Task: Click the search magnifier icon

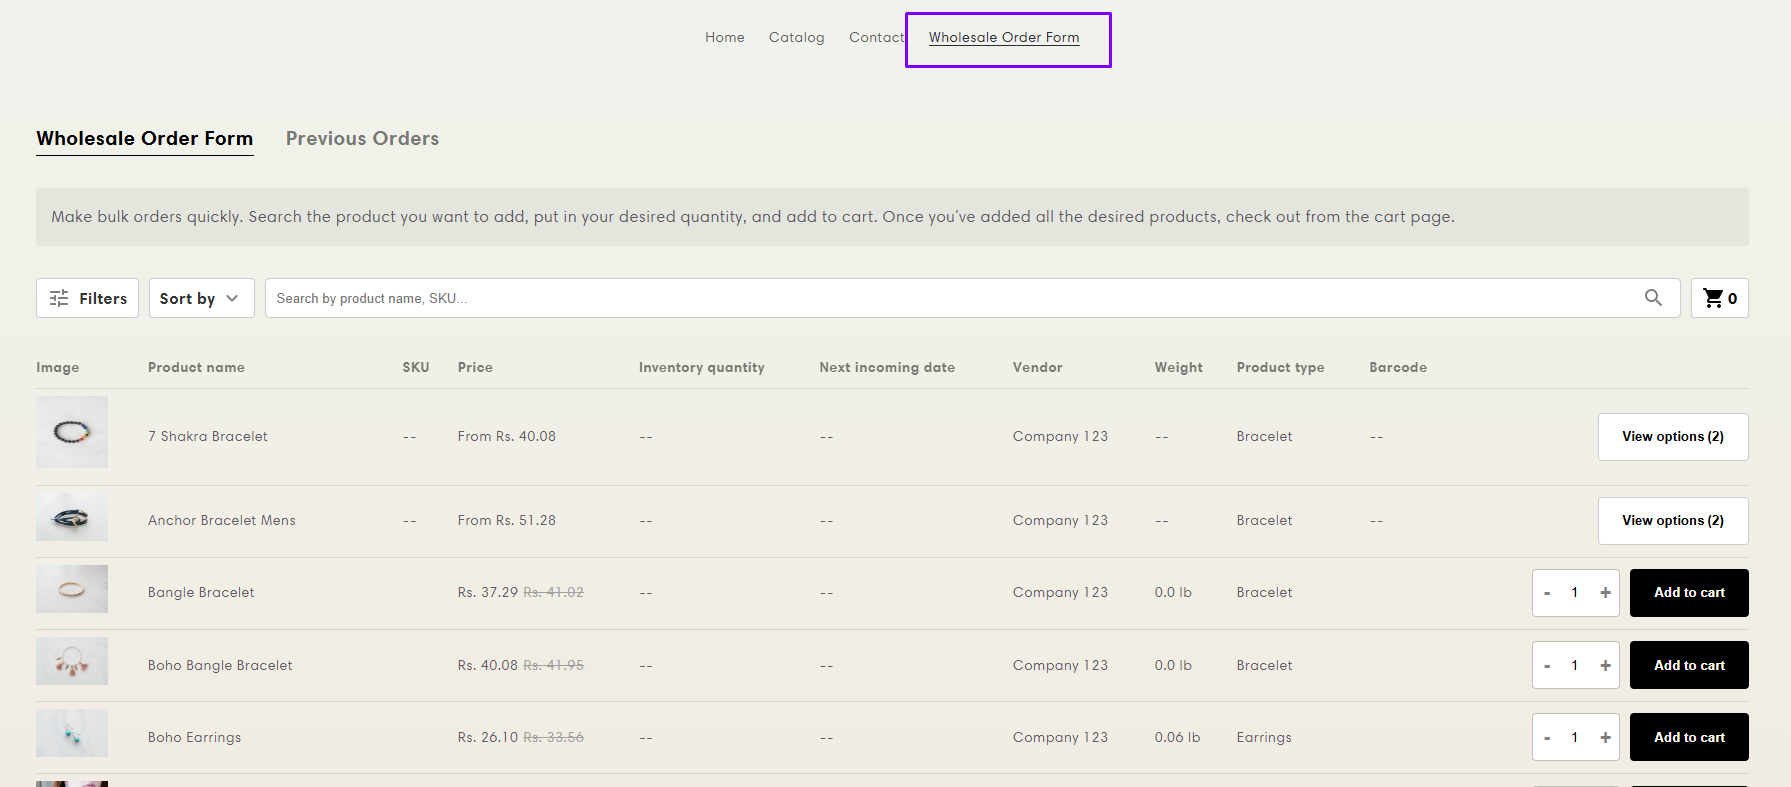Action: [1653, 298]
